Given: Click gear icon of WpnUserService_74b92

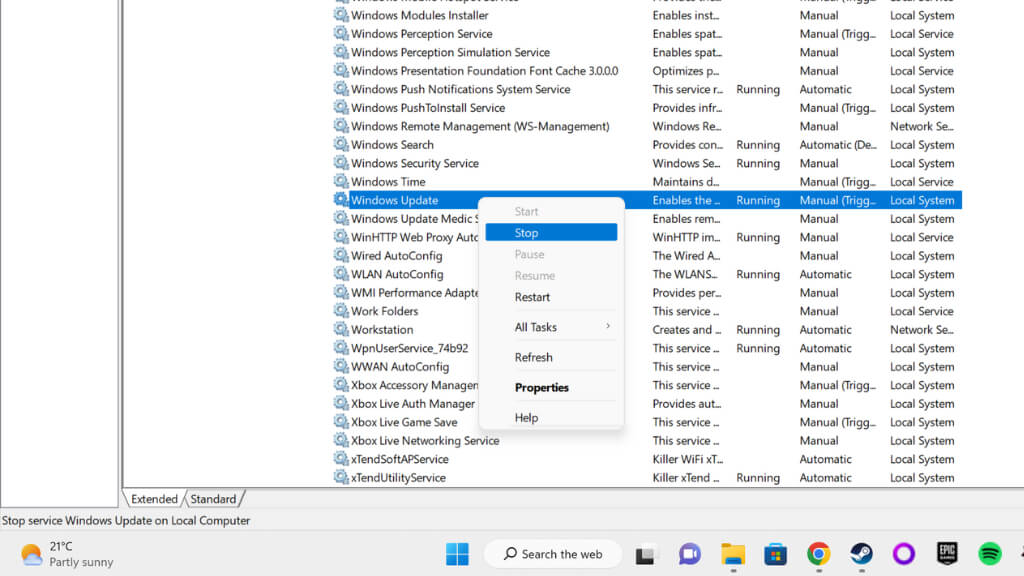Looking at the screenshot, I should [x=341, y=347].
